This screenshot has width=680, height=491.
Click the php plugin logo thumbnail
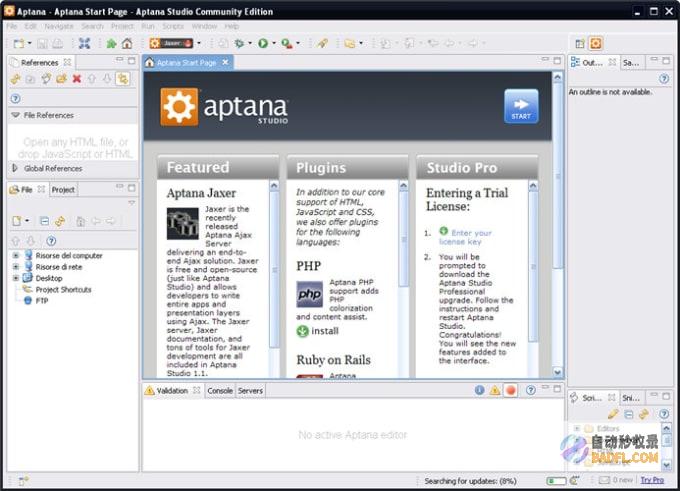310,295
